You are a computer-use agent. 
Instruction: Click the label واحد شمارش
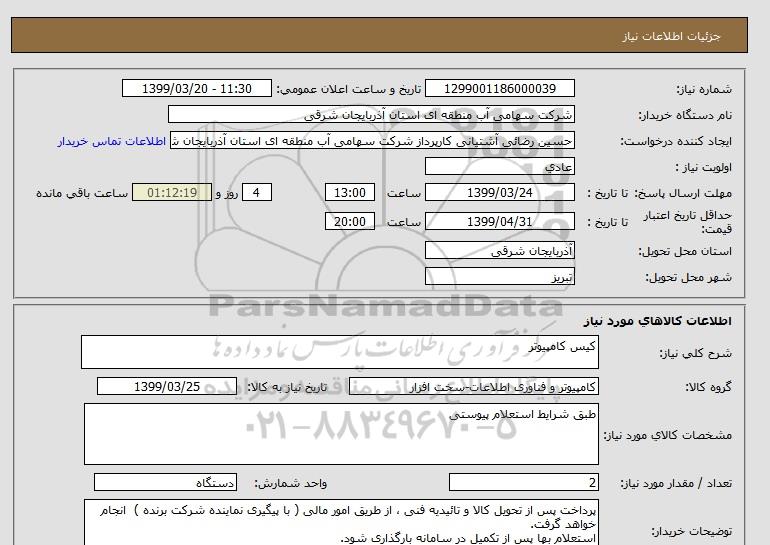click(291, 484)
